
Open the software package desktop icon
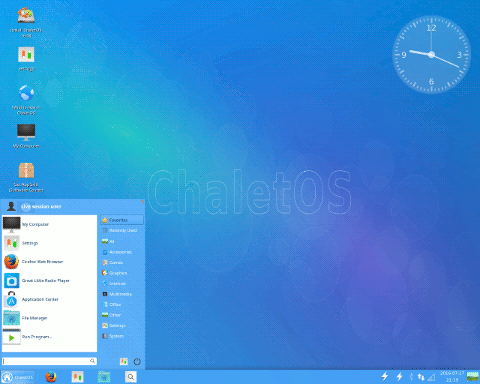pos(26,177)
